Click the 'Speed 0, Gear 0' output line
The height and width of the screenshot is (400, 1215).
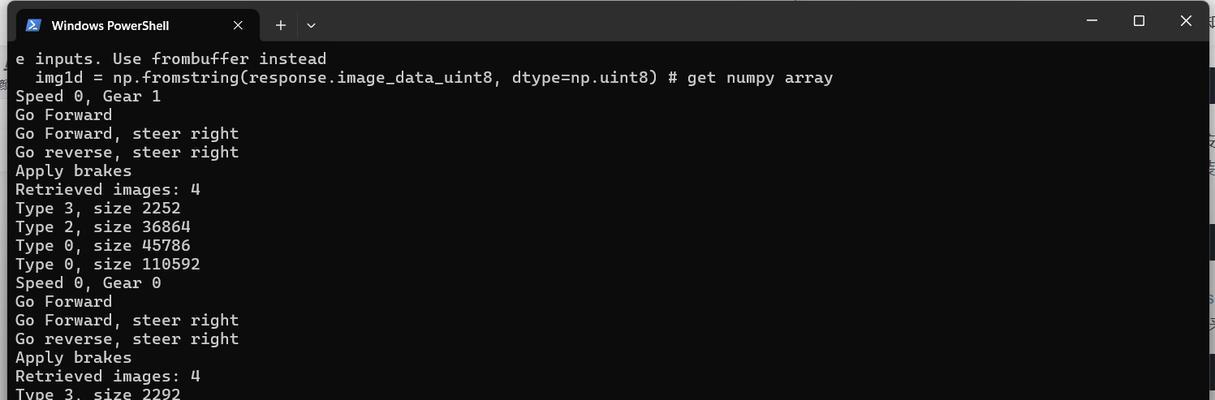[x=88, y=283]
